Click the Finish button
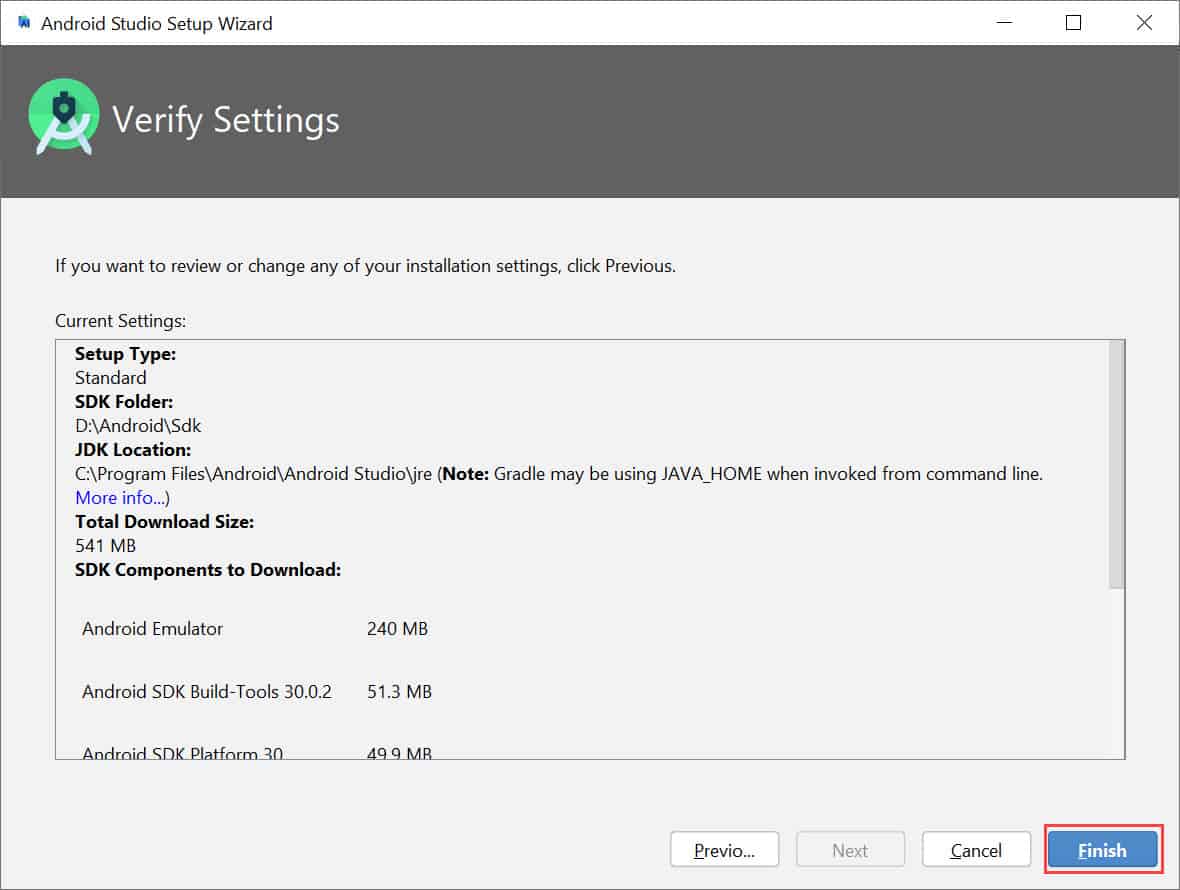 pos(1102,849)
